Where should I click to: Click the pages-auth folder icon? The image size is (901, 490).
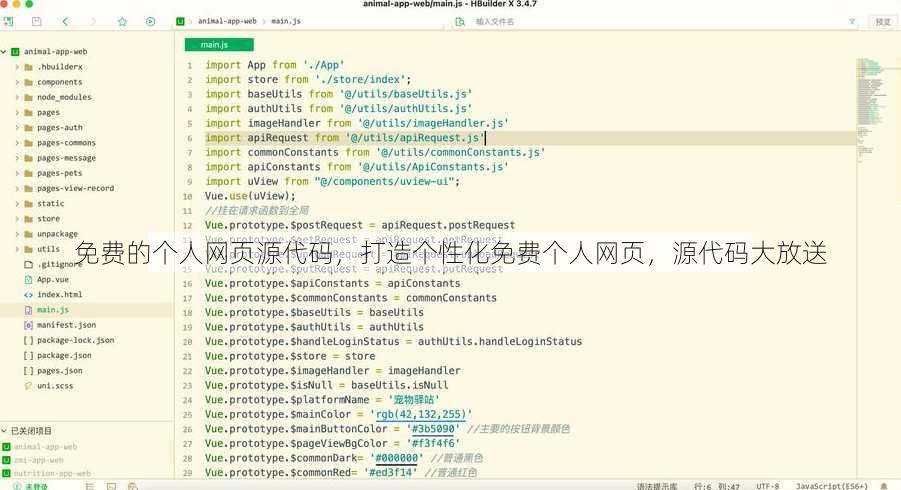click(28, 128)
